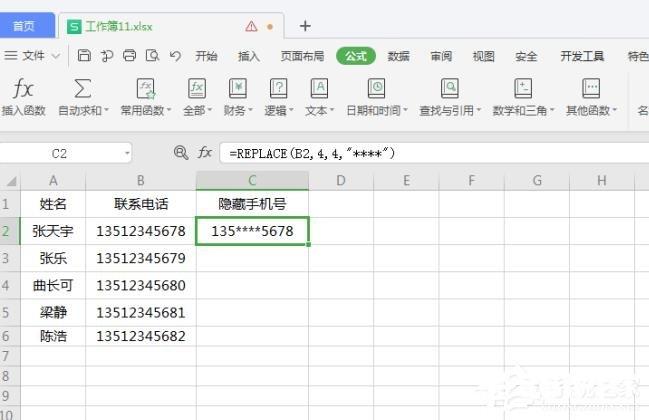The width and height of the screenshot is (649, 420).
Task: Switch to the Home (开始) ribbon tab
Action: coord(206,56)
